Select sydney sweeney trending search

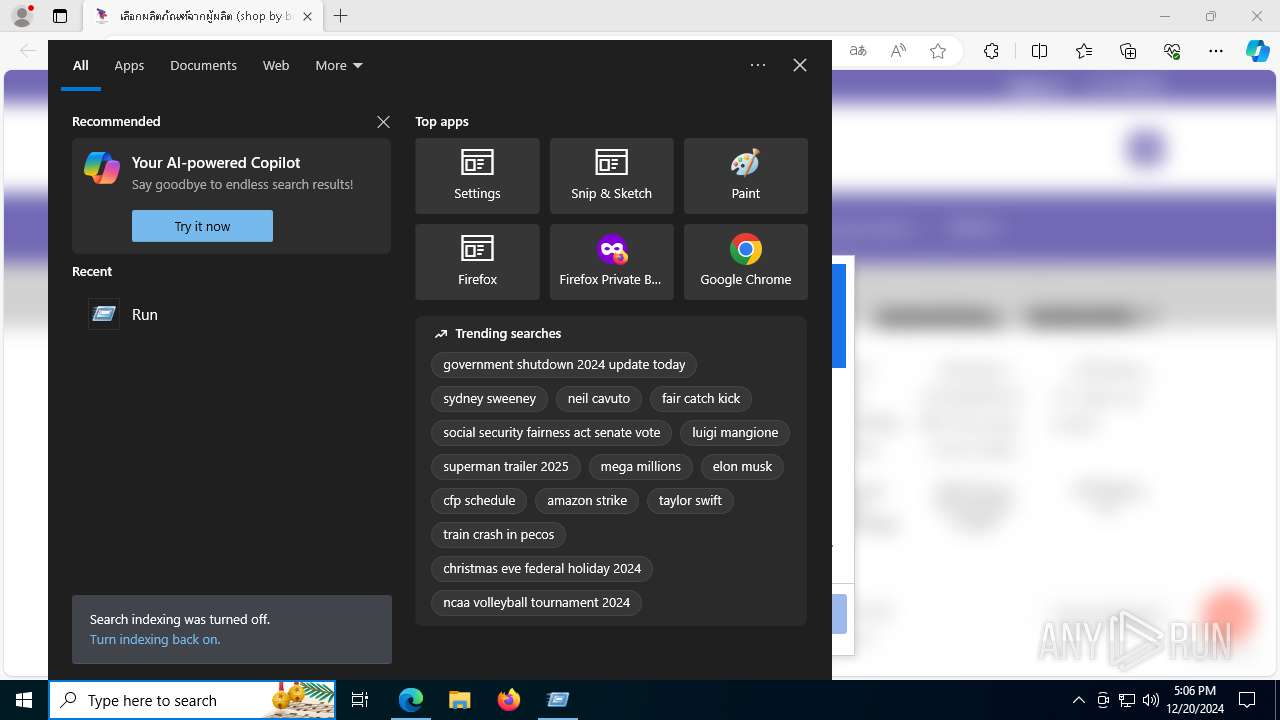489,399
